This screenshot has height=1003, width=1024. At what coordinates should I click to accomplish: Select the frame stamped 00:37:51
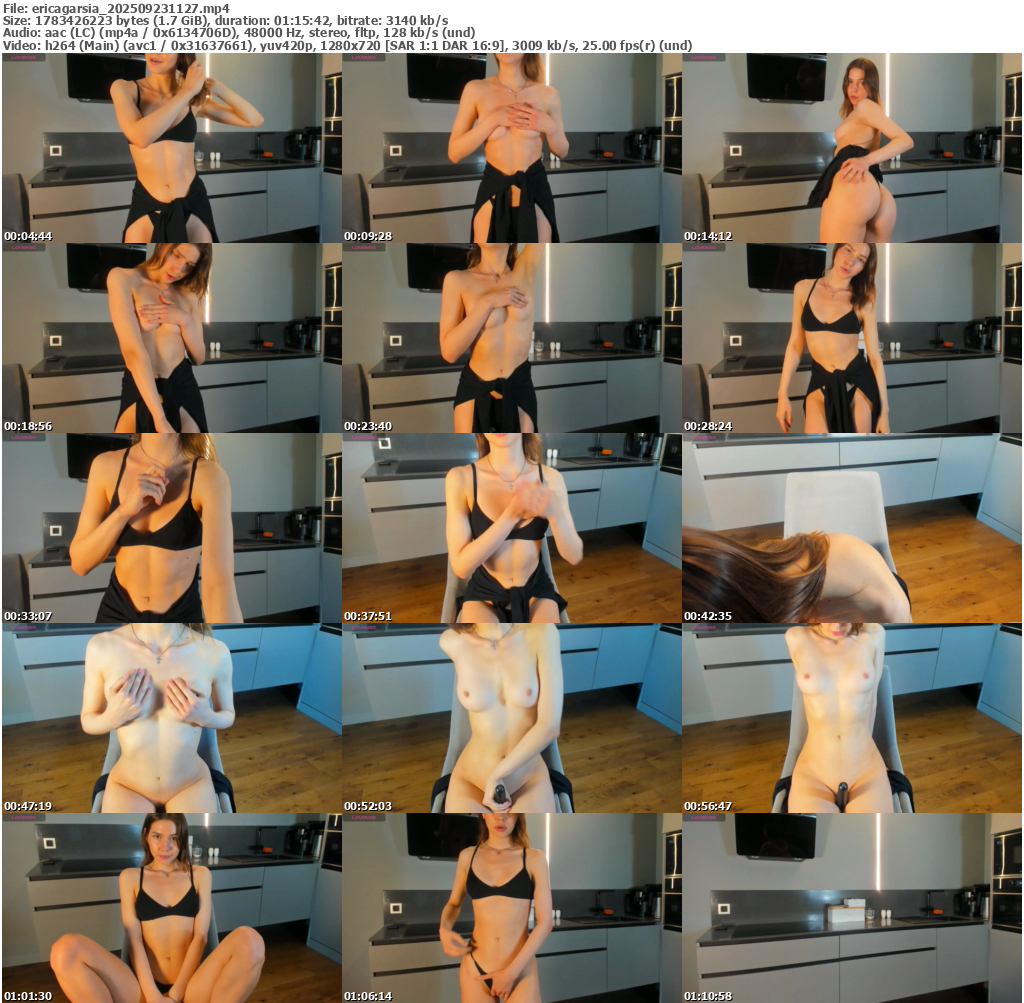pos(511,528)
